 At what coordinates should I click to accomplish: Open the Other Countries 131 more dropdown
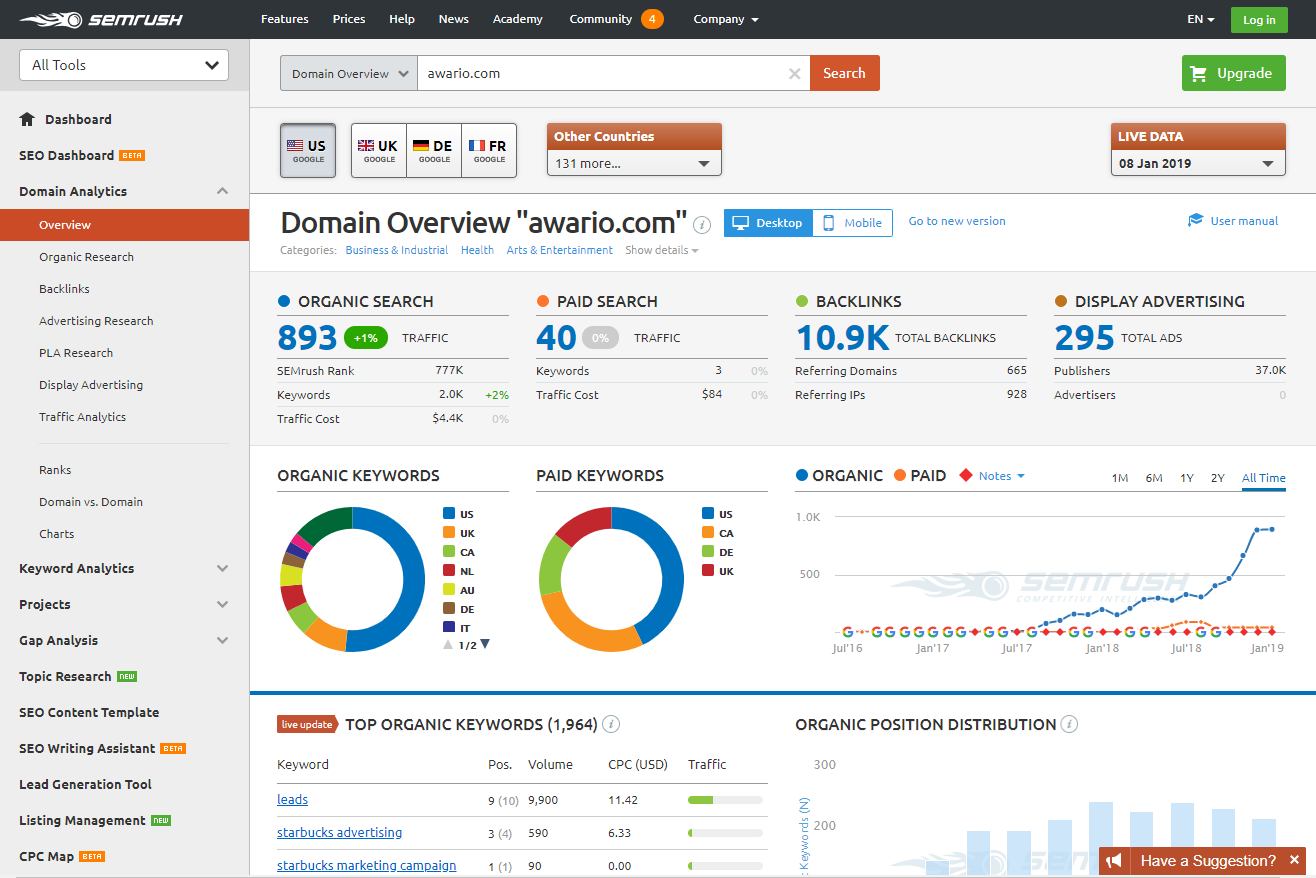(634, 163)
